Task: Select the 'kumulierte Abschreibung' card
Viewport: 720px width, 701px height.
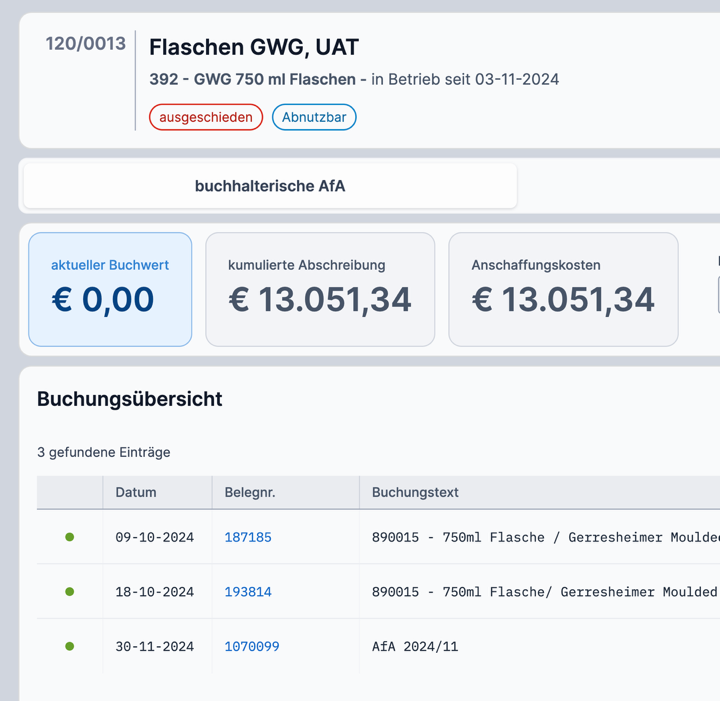Action: [x=320, y=289]
